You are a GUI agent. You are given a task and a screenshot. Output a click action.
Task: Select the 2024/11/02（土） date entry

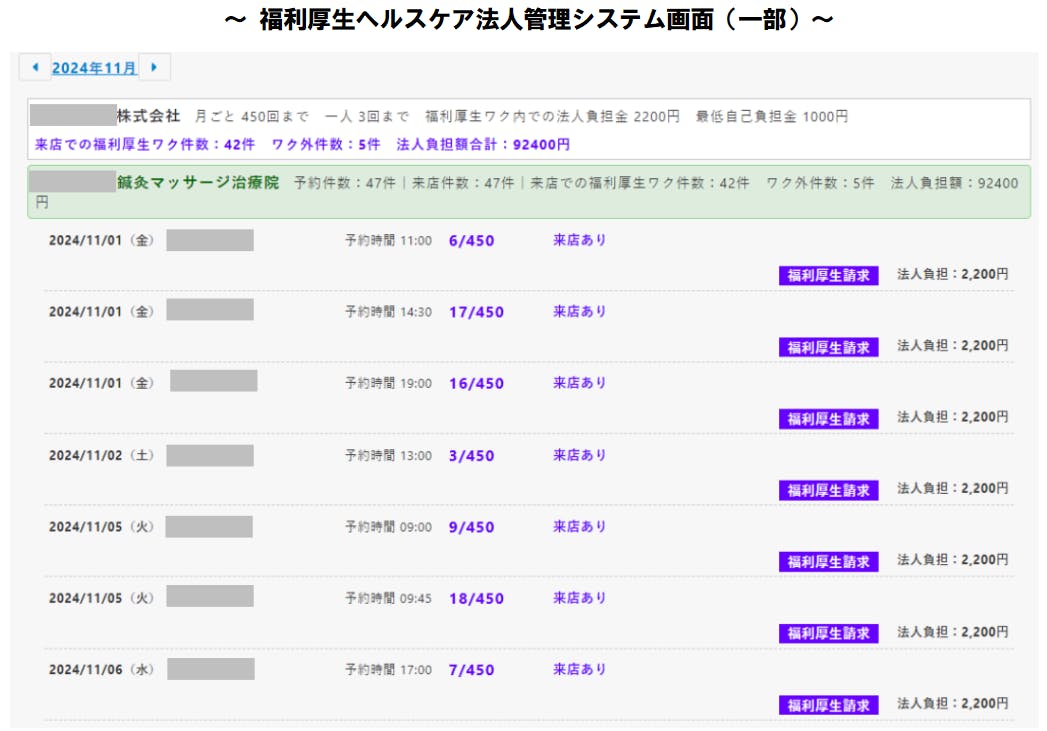coord(102,456)
